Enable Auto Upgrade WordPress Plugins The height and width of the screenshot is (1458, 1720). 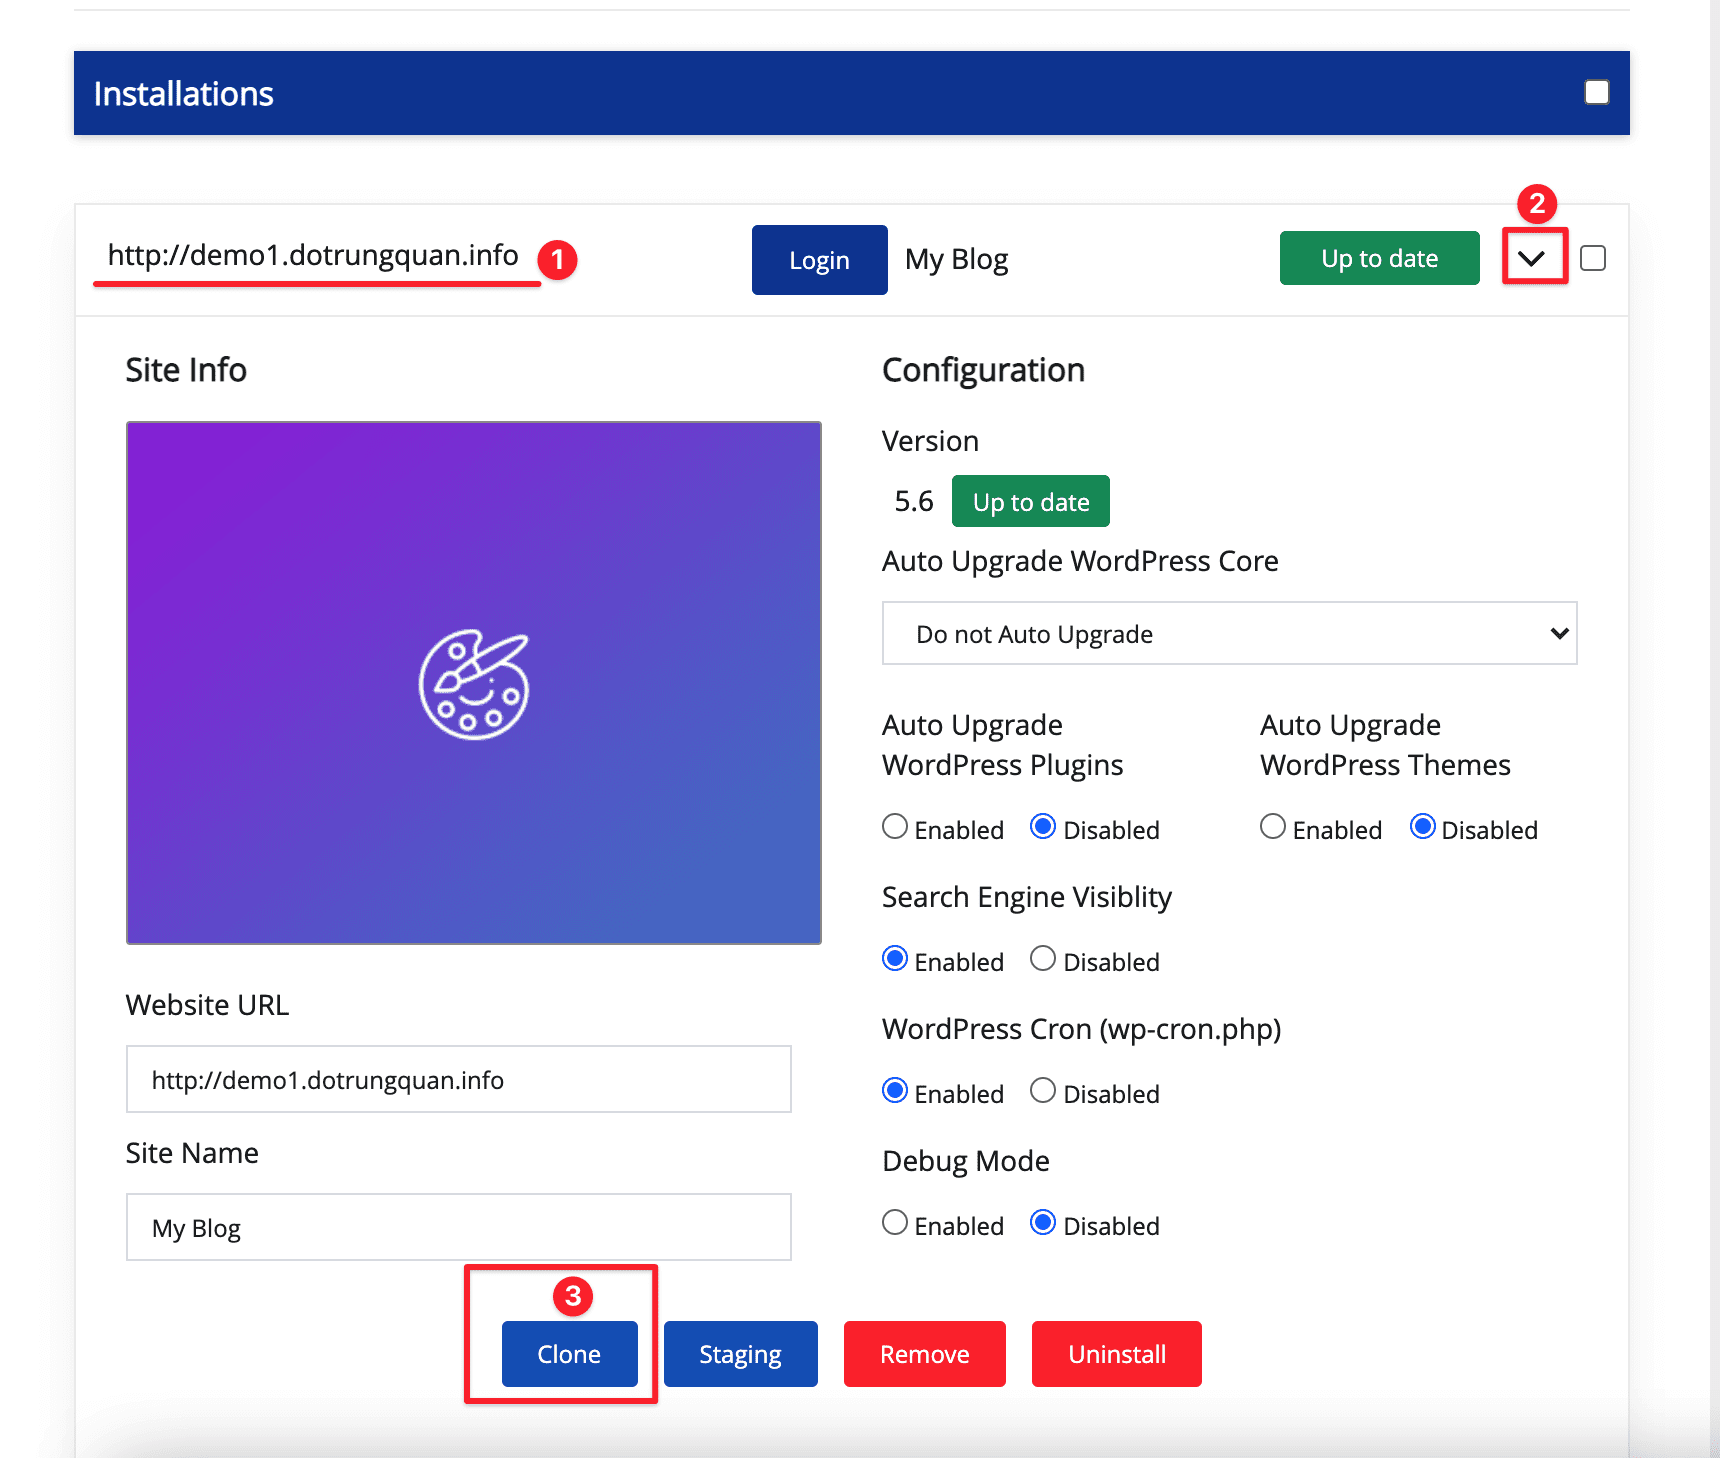tap(895, 827)
